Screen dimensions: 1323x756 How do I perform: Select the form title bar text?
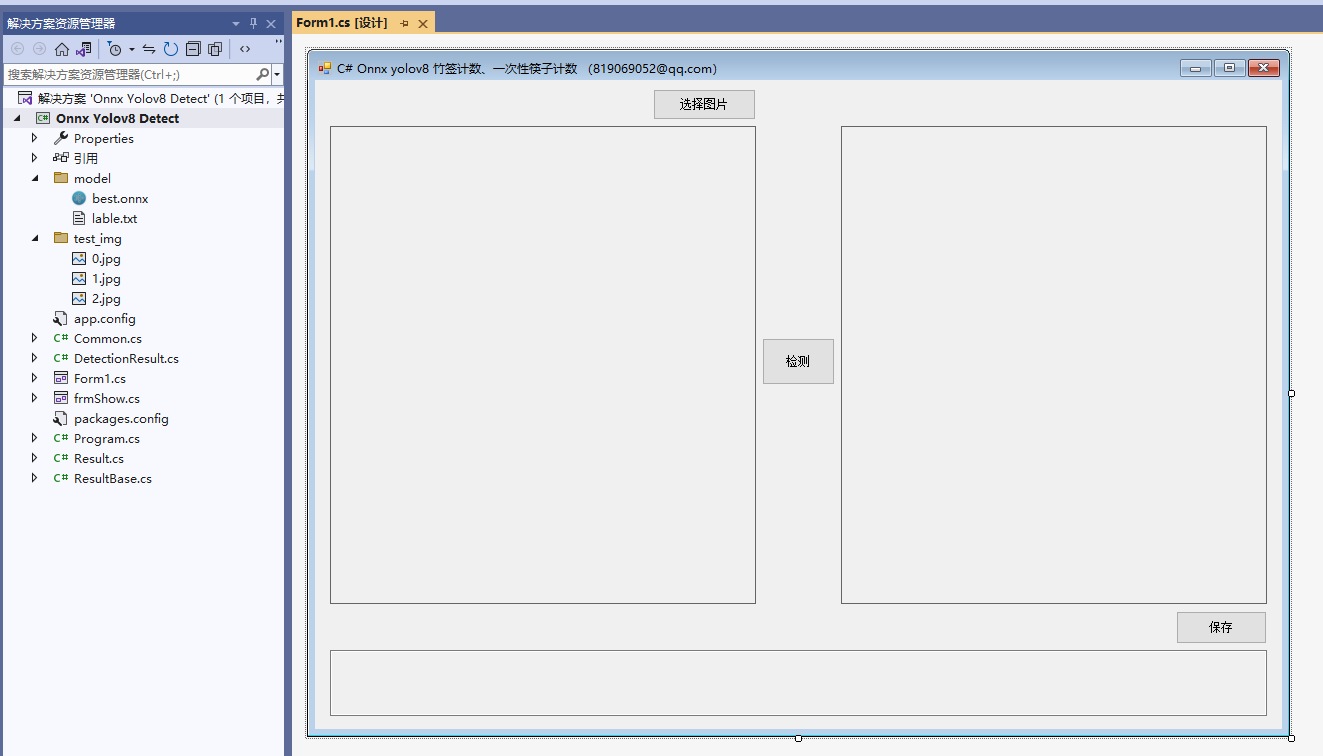527,69
